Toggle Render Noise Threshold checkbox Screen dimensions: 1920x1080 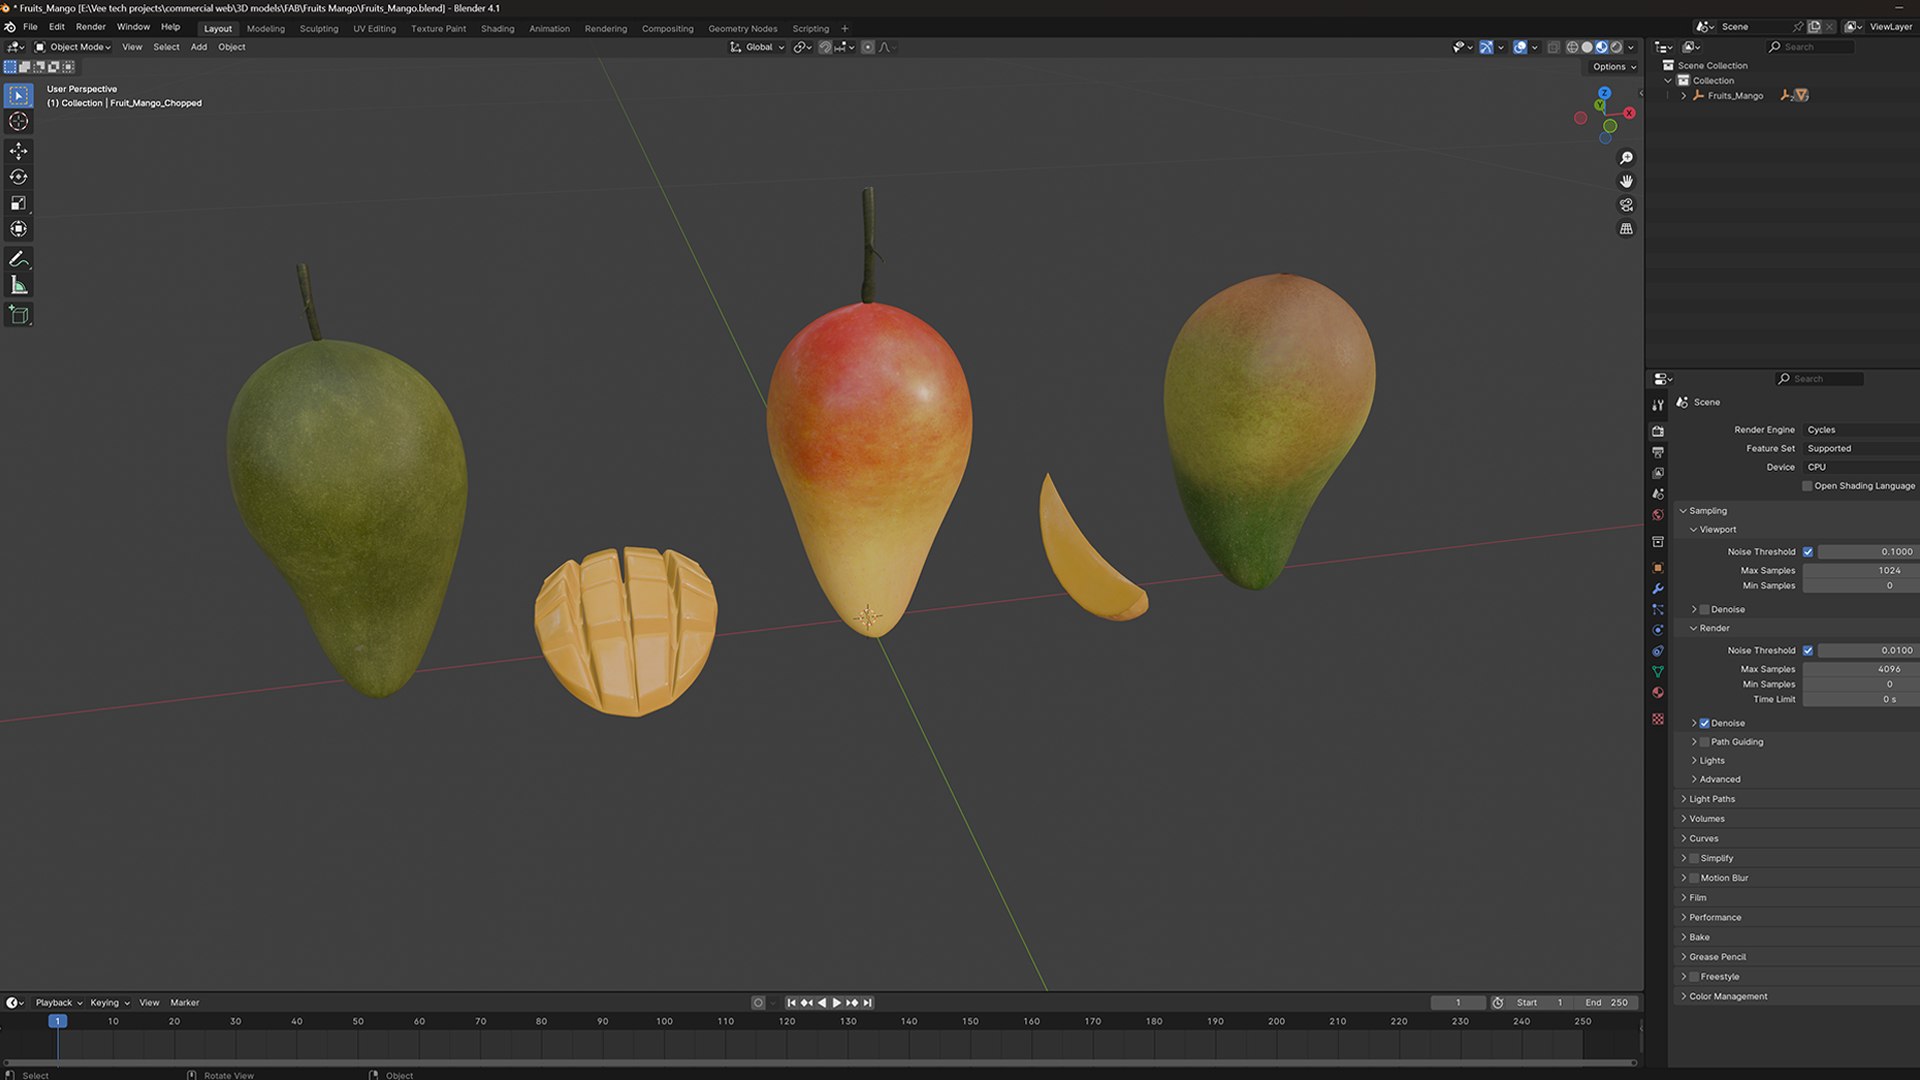pyautogui.click(x=1808, y=651)
